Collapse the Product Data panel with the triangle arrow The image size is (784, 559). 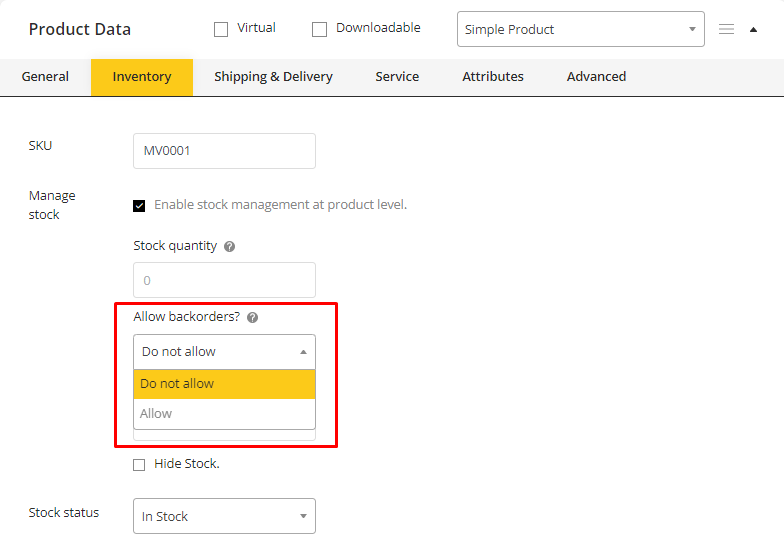(753, 29)
